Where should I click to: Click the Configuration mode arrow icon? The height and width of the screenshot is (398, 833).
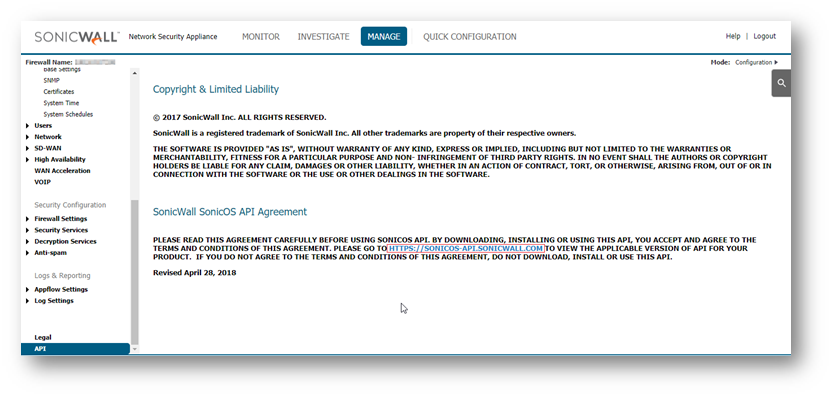coord(776,63)
